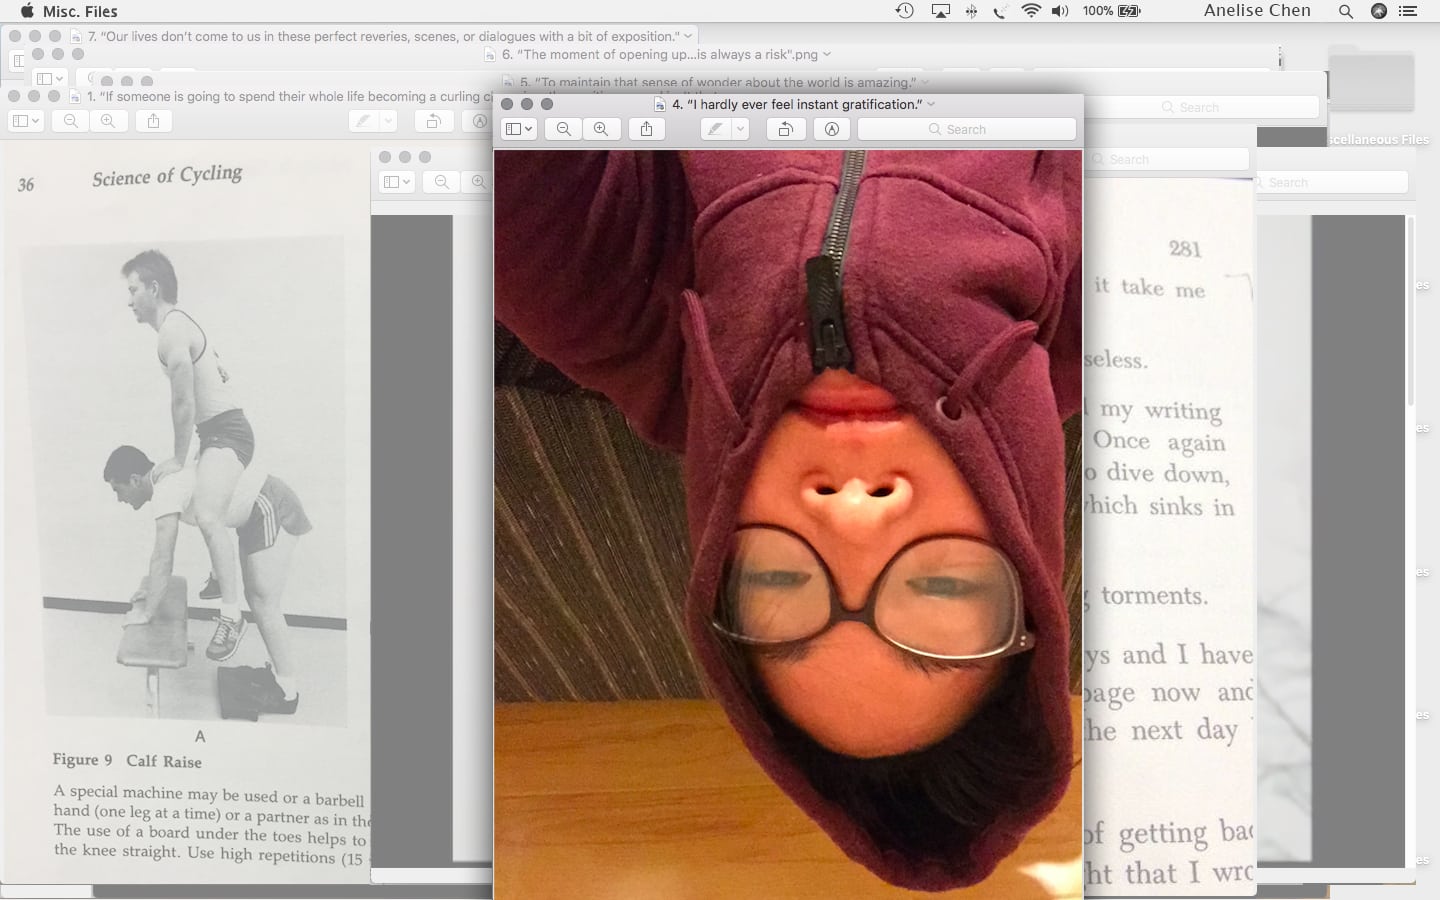Click the zoom in icon above Science of Cycling
The image size is (1440, 900).
[x=108, y=121]
